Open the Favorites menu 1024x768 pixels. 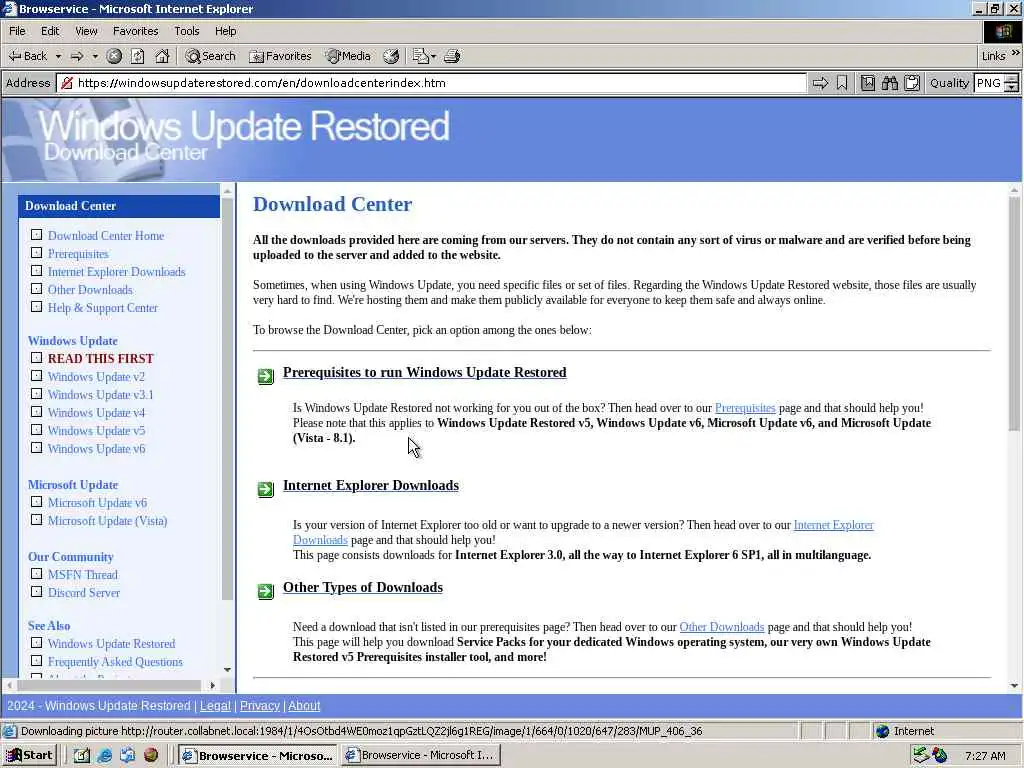[x=135, y=31]
